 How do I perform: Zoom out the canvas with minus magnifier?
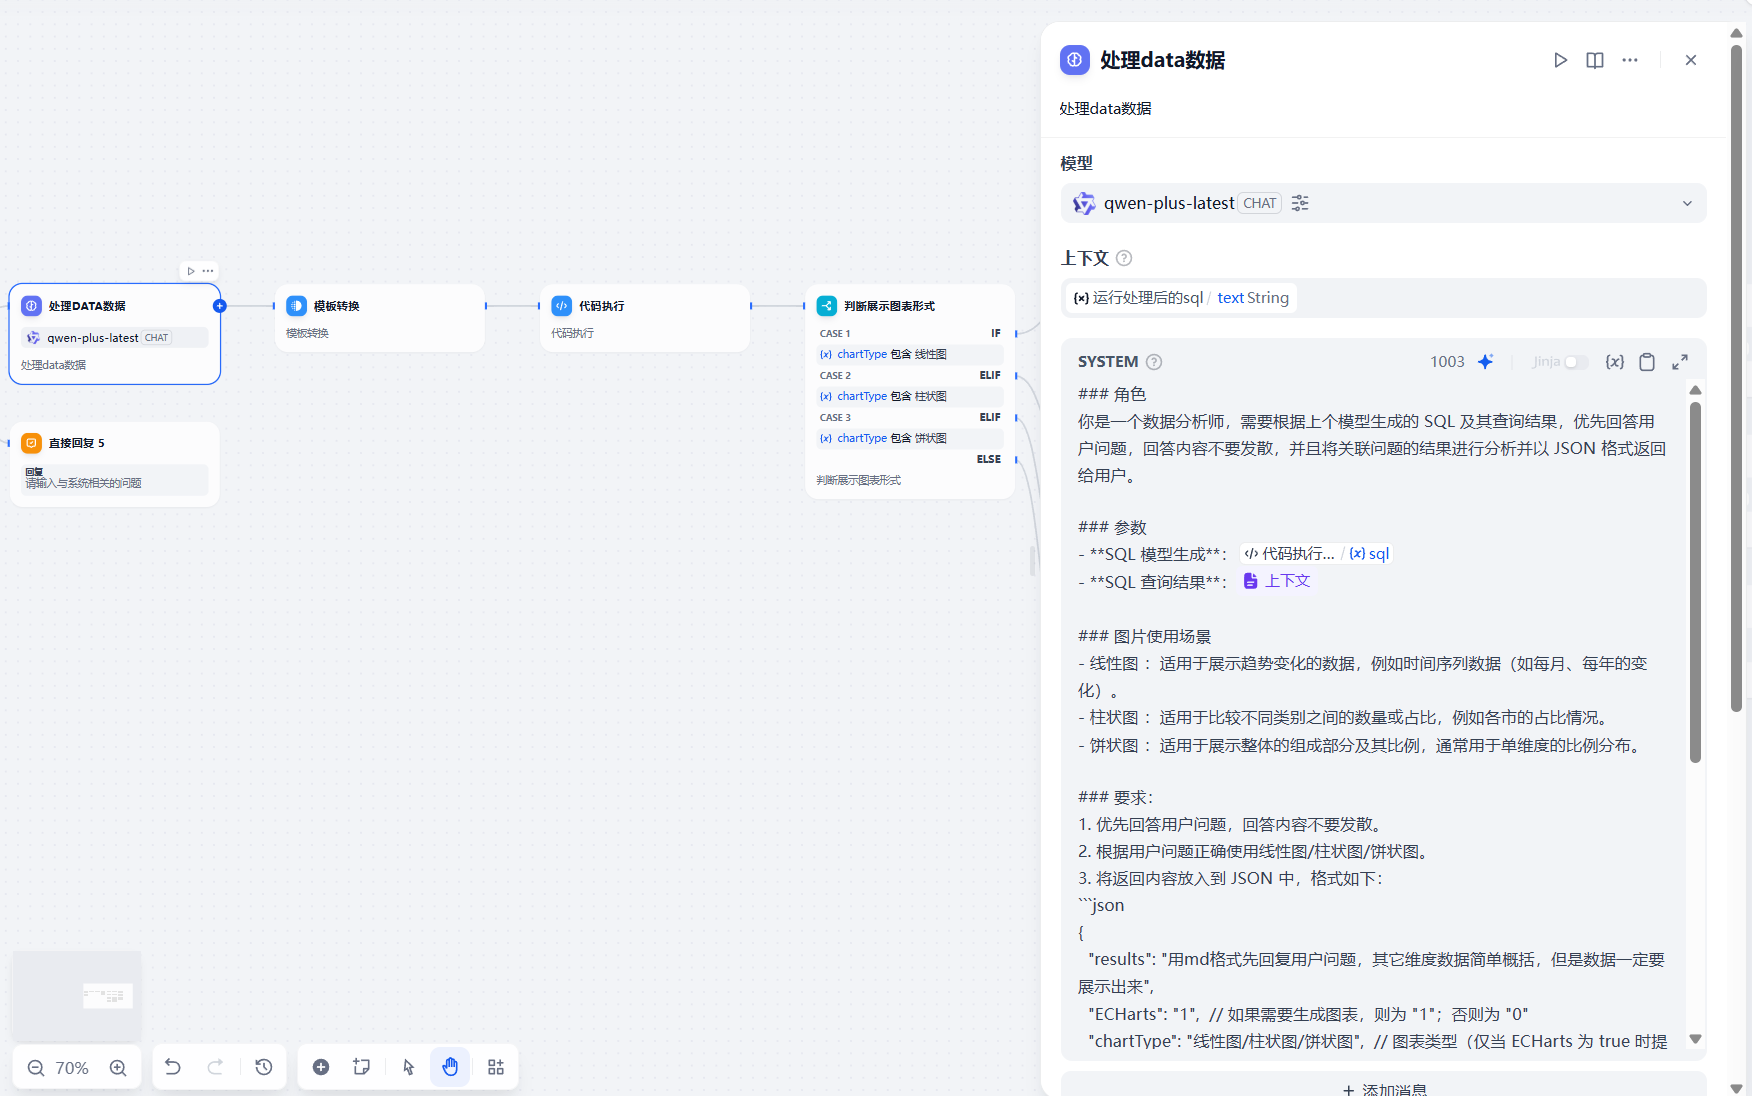[36, 1068]
